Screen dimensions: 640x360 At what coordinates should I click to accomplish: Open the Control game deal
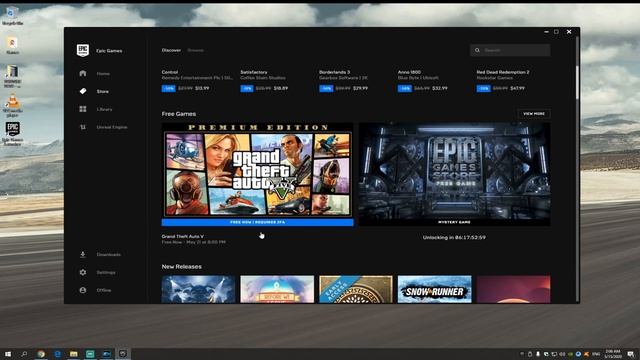(197, 80)
